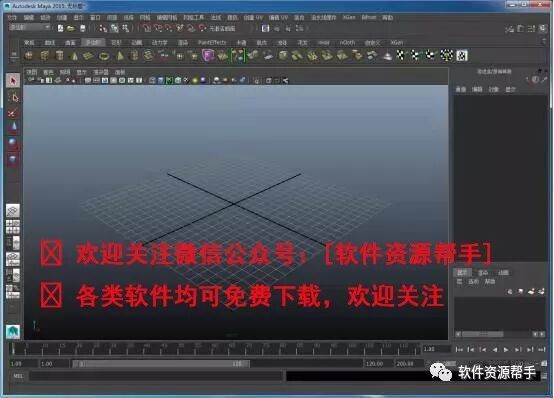Image resolution: width=554 pixels, height=398 pixels.
Task: Toggle the Channel Box panel top-right icon
Action: 543,29
